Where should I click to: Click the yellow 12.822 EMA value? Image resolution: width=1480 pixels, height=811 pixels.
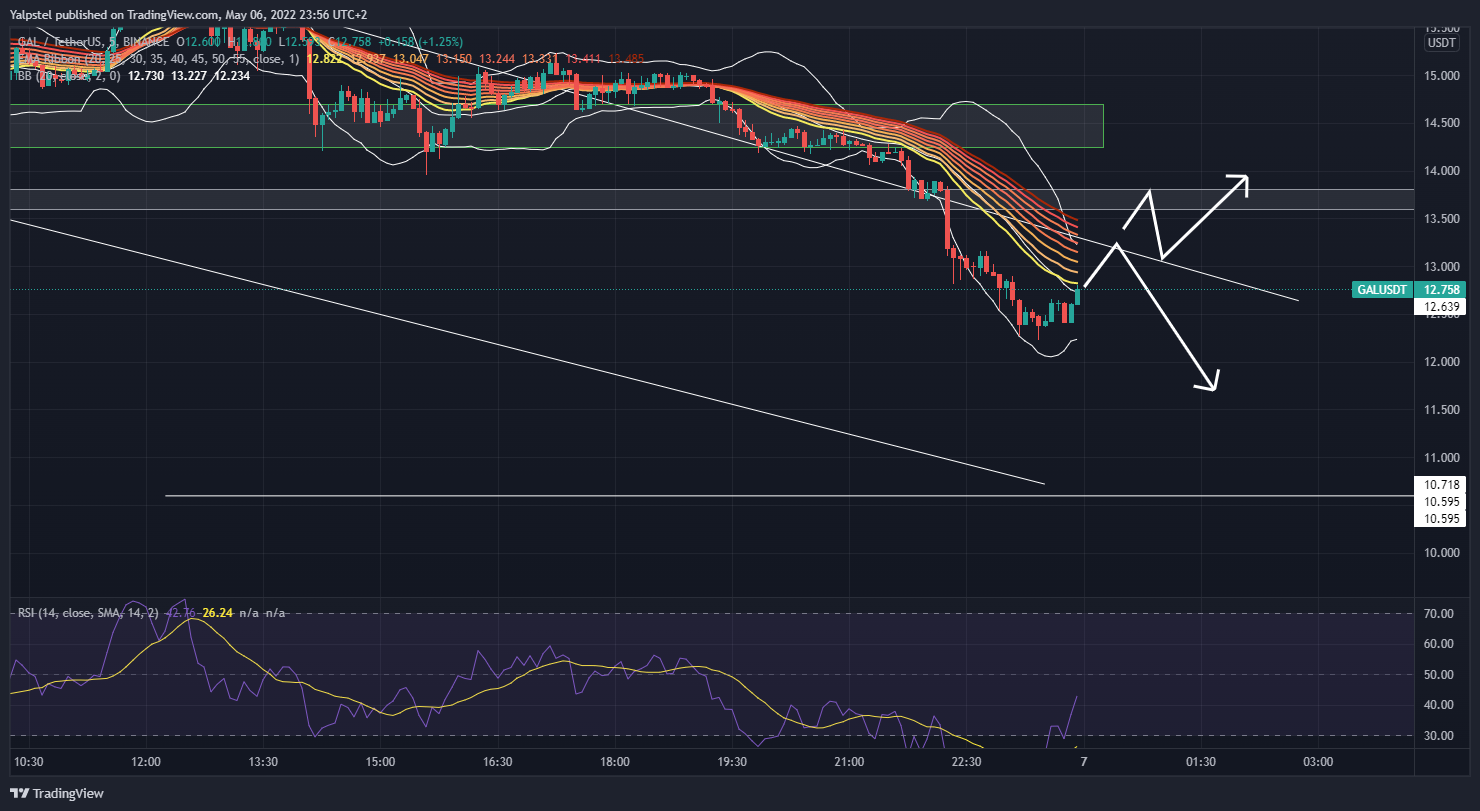326,58
